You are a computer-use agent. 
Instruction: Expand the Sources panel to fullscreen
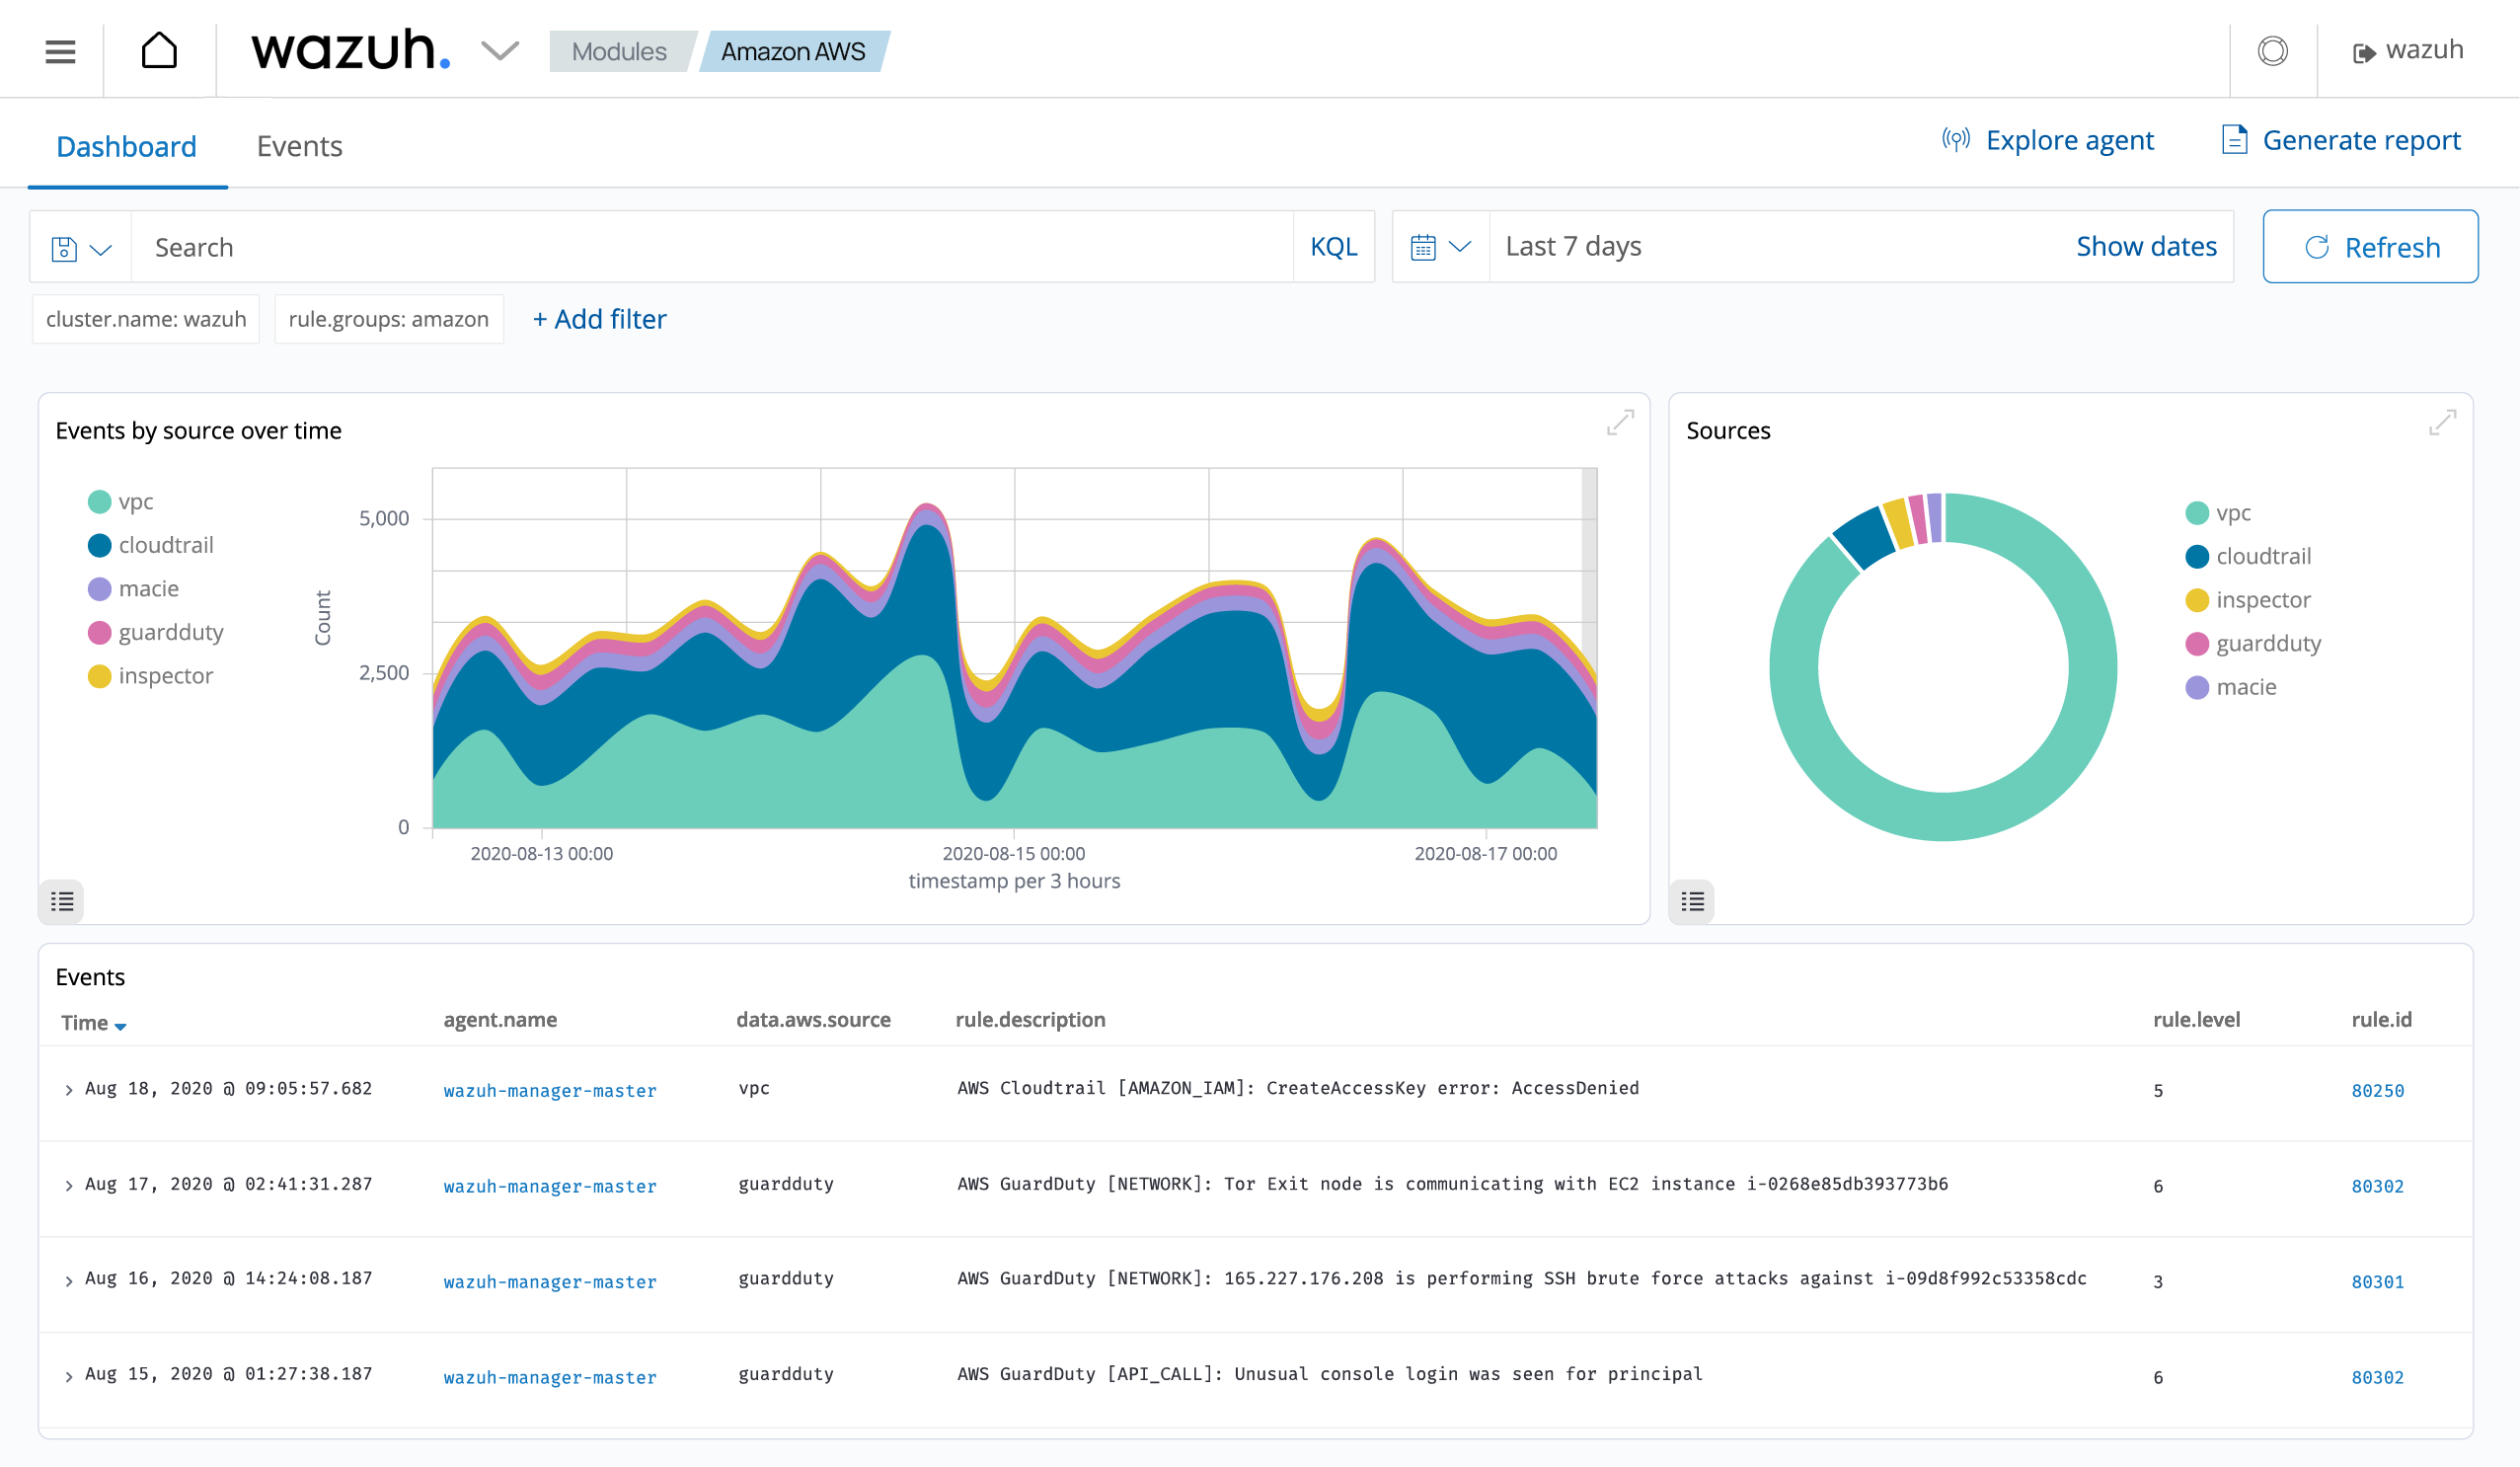[2443, 423]
